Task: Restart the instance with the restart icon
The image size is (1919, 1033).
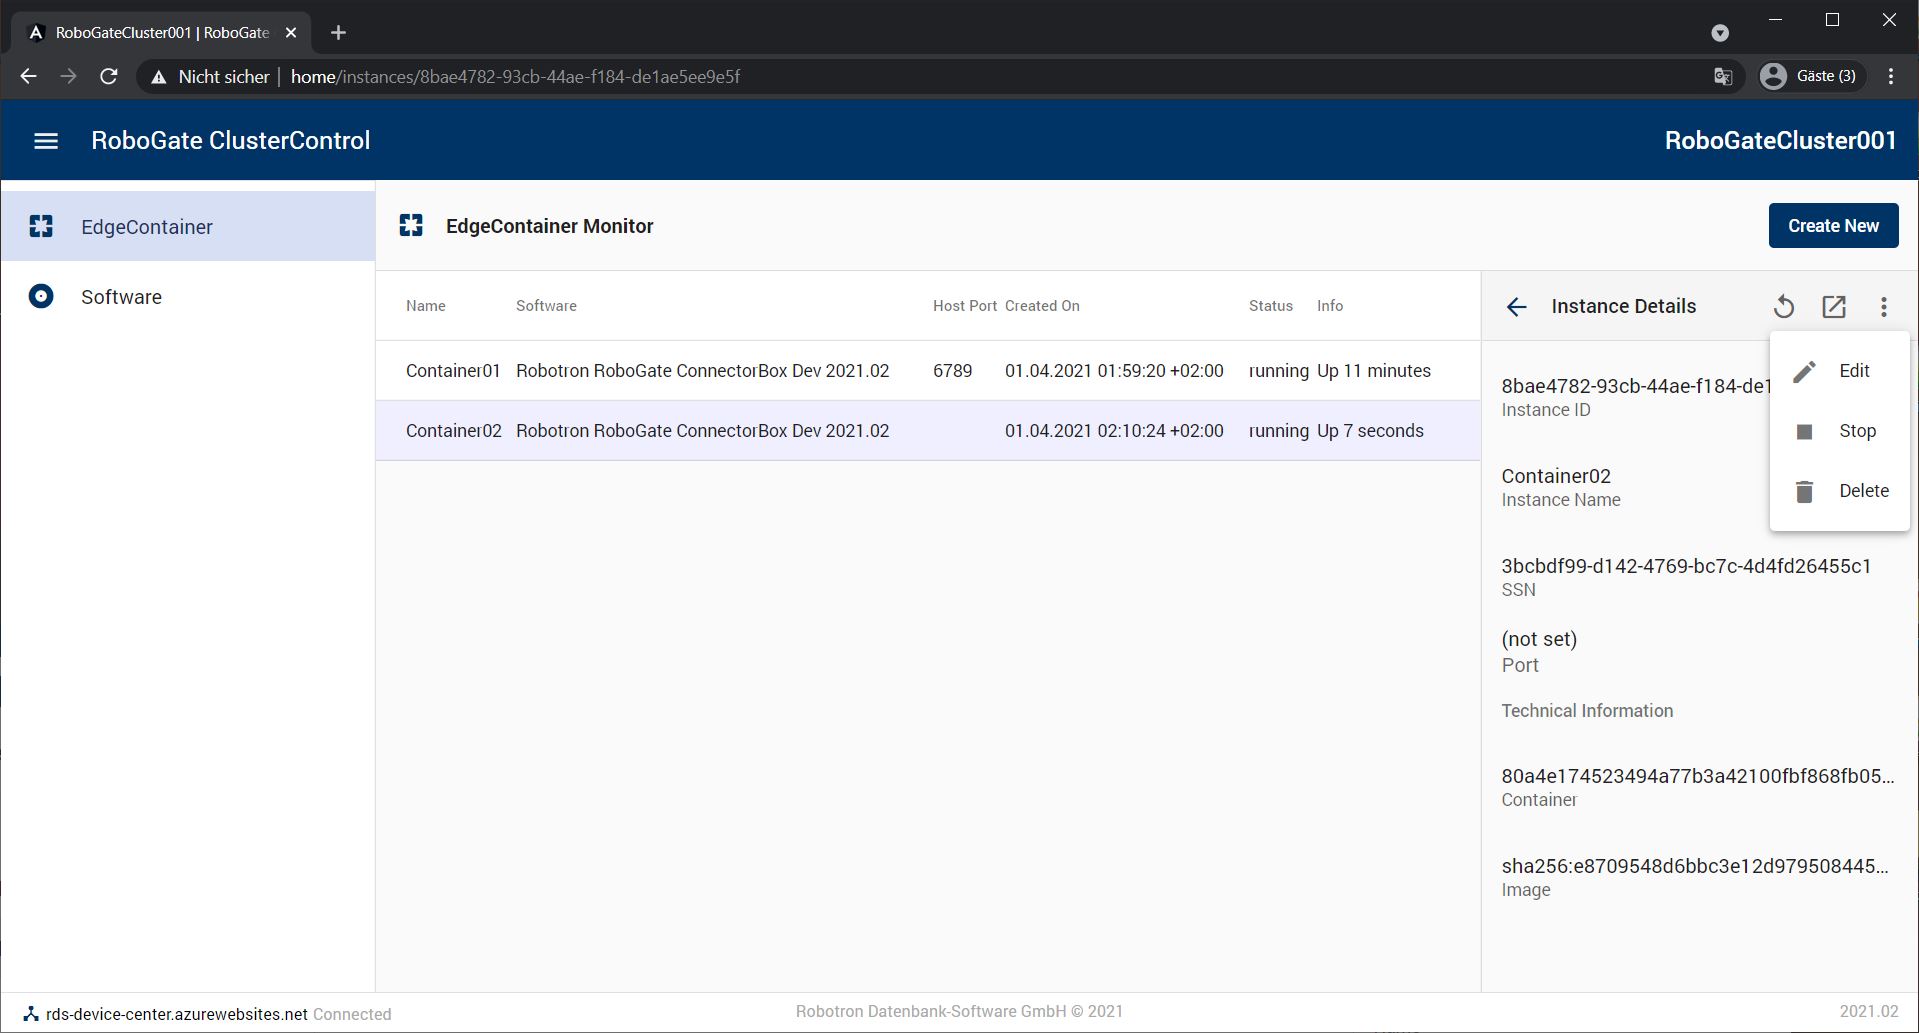Action: click(x=1784, y=307)
